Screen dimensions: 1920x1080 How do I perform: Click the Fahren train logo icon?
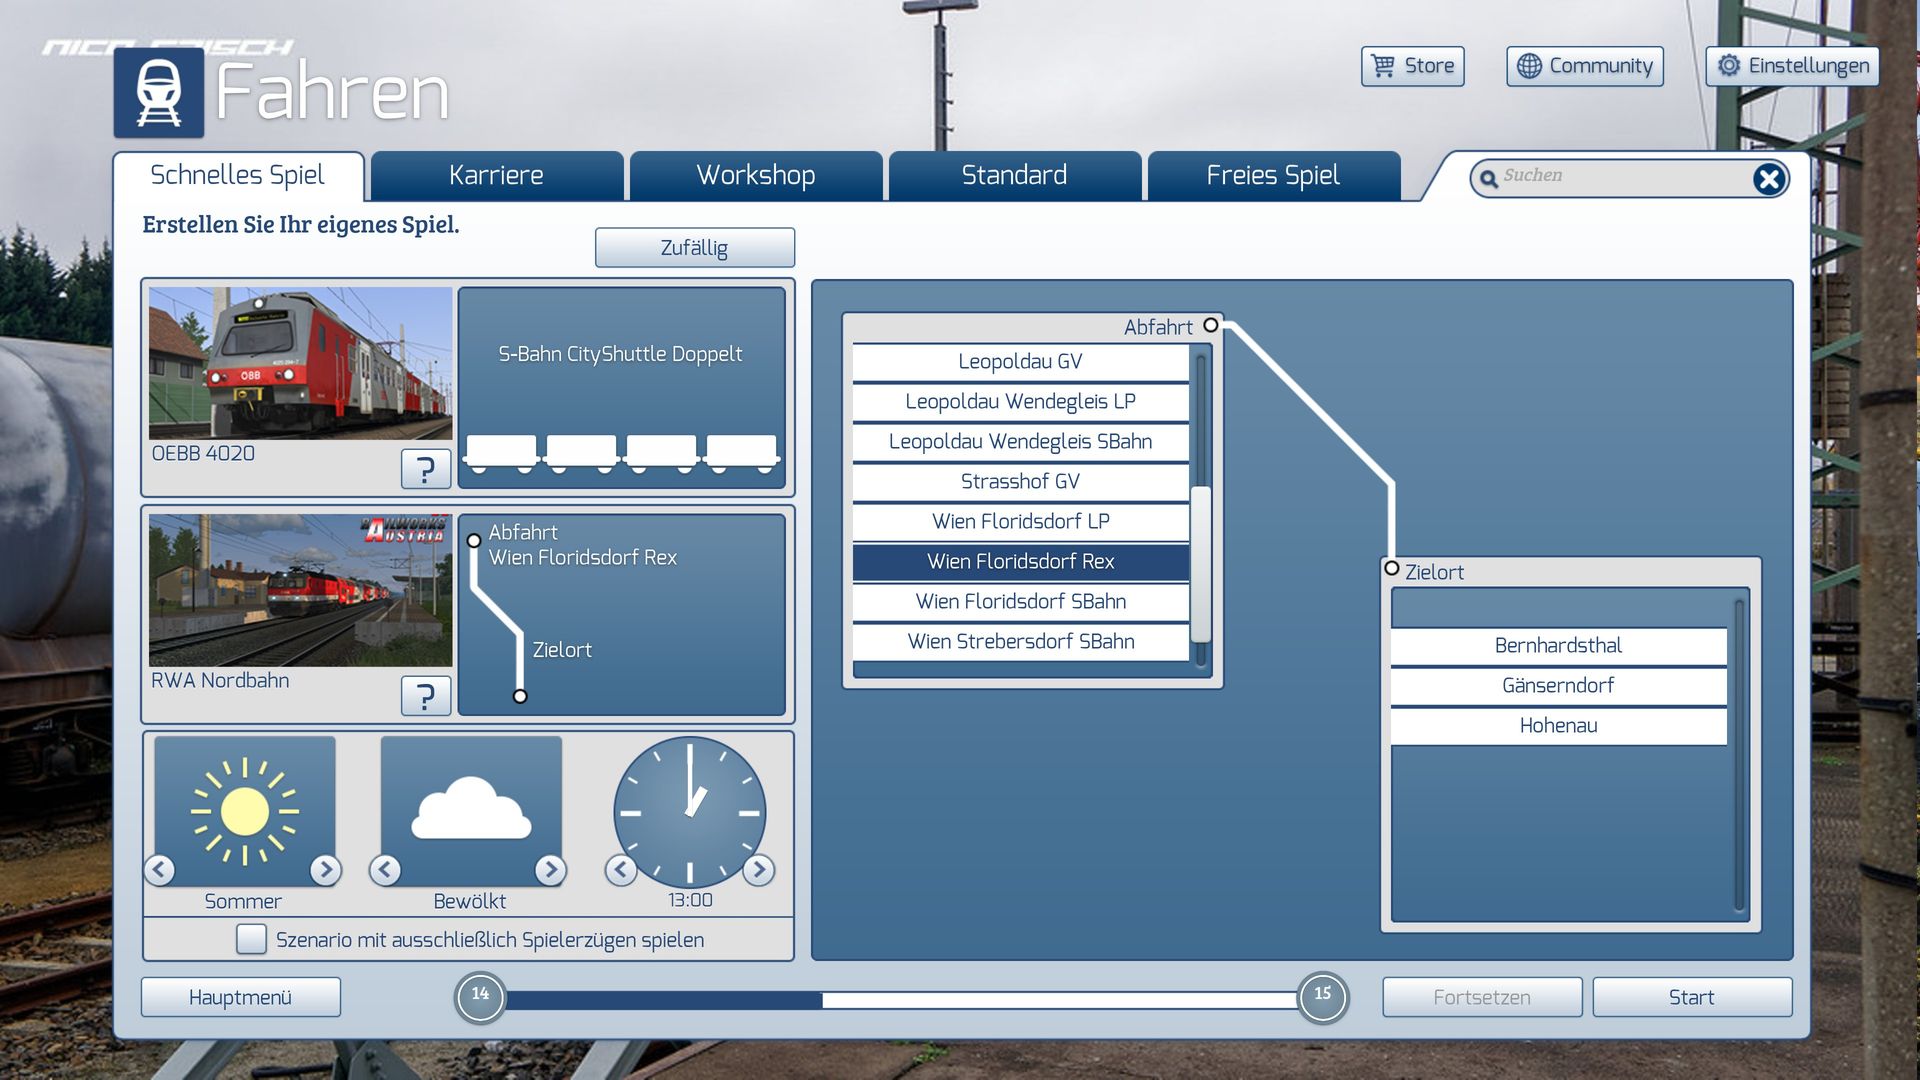[x=159, y=92]
